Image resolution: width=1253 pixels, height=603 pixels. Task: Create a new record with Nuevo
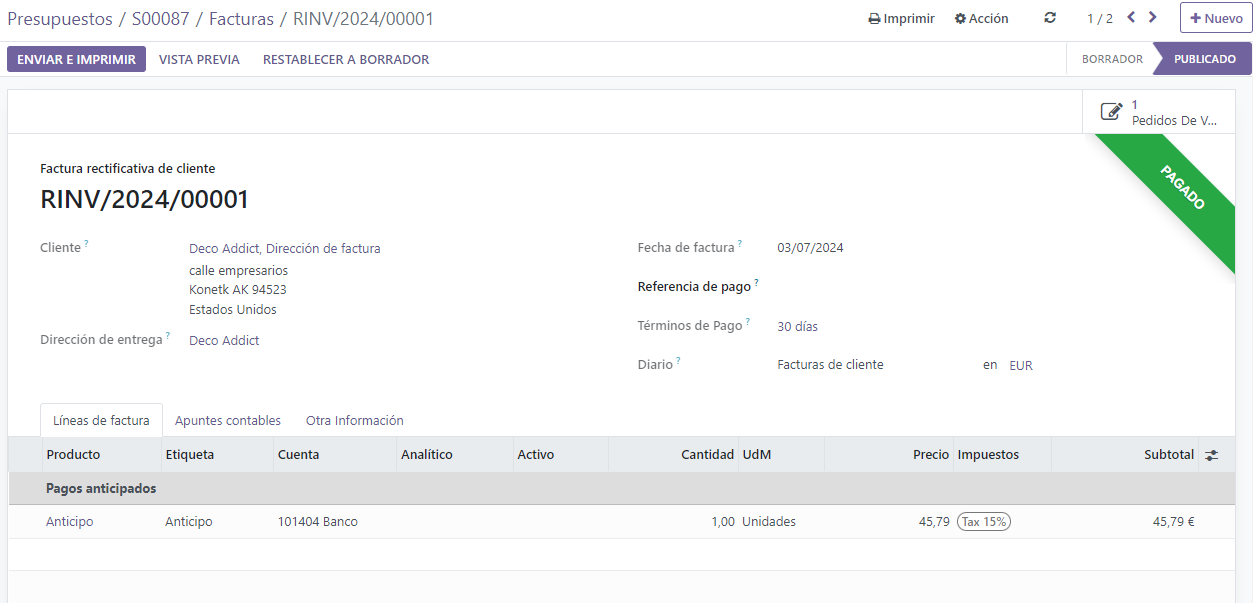pyautogui.click(x=1215, y=19)
